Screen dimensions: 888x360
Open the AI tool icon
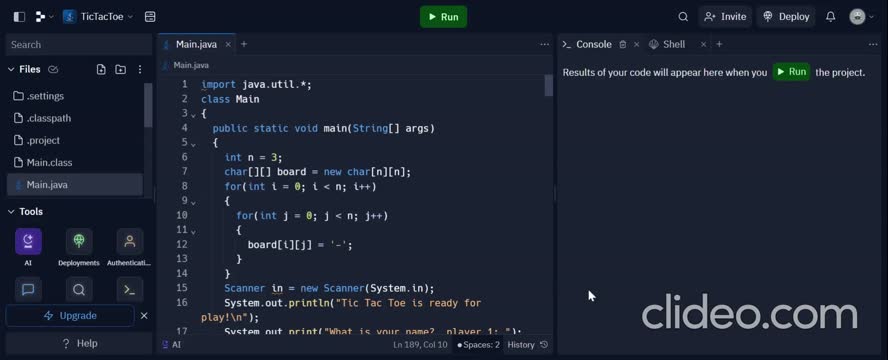pos(28,242)
